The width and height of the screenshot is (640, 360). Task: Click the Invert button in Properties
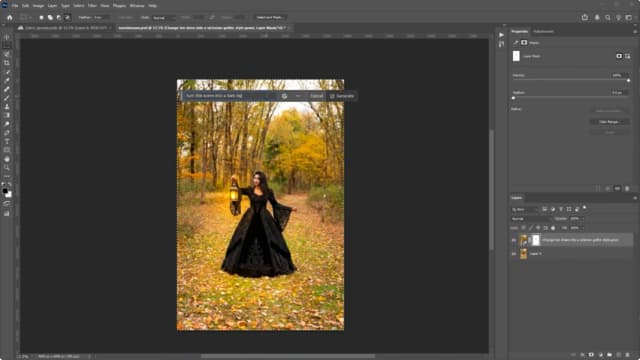click(609, 132)
